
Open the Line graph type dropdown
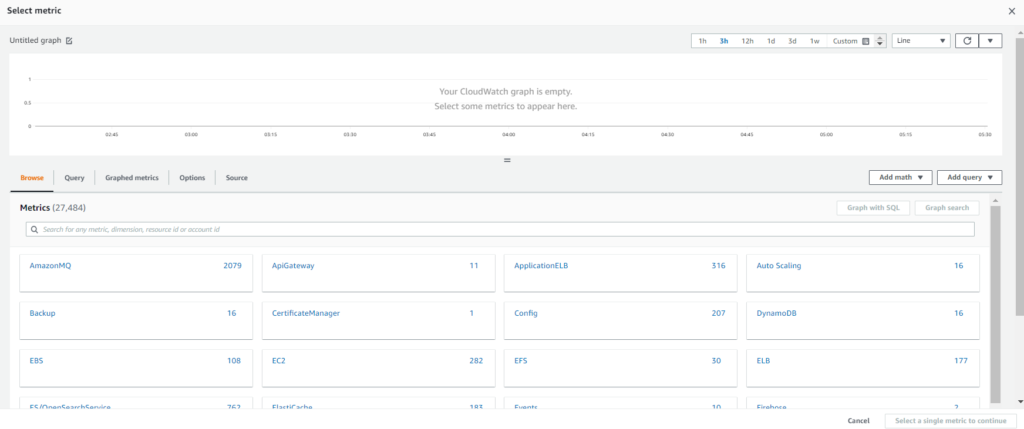click(921, 40)
